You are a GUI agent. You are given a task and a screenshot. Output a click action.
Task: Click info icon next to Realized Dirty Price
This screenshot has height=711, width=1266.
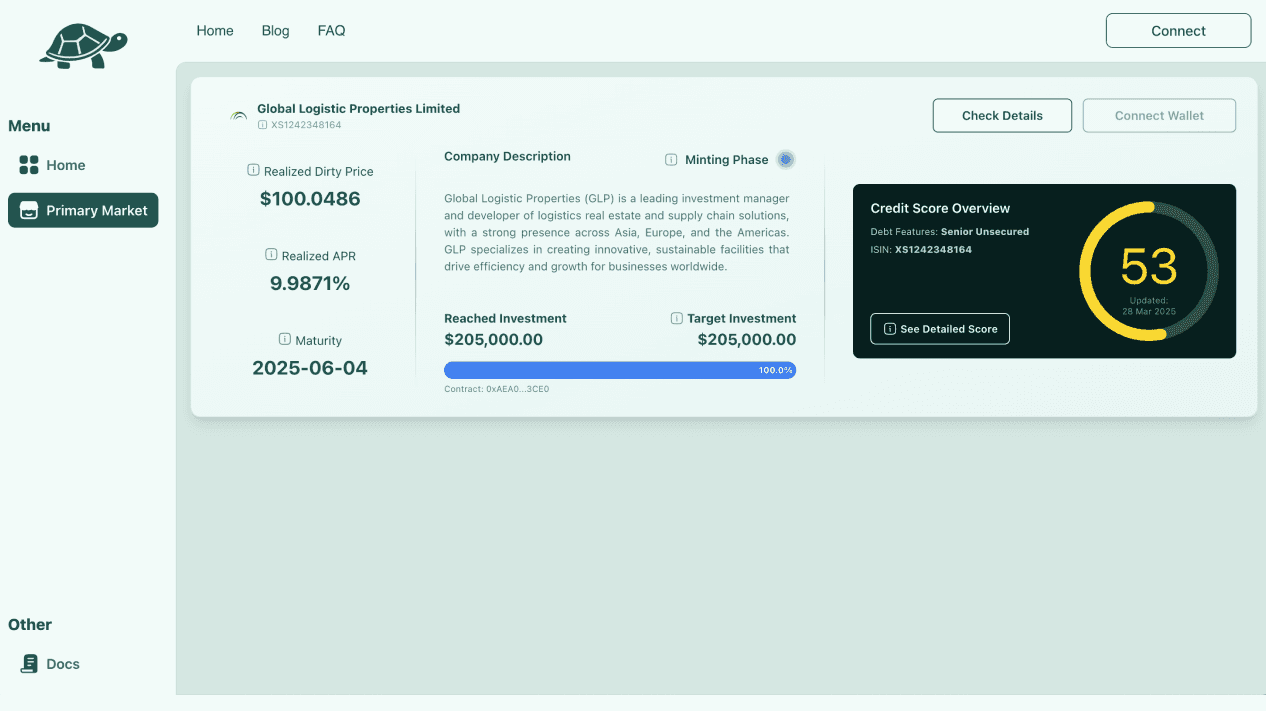click(253, 170)
